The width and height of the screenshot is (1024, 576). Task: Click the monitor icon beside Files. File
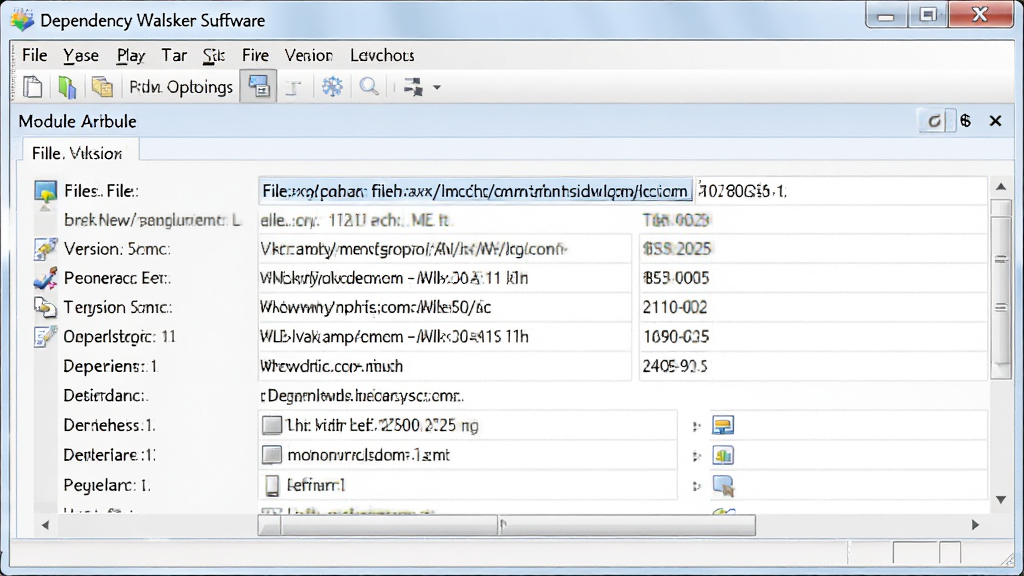[x=45, y=191]
